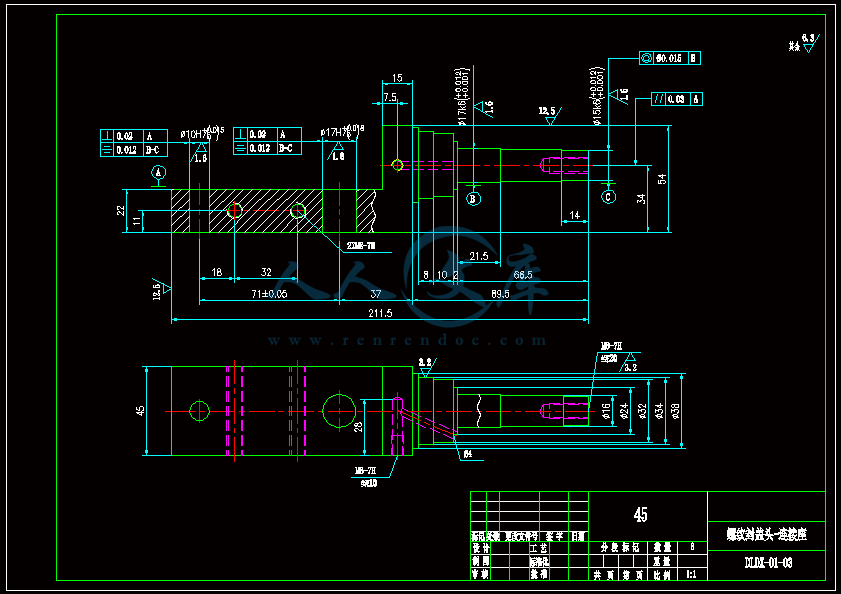
Task: Select the ø24 diameter dimension
Action: 624,411
